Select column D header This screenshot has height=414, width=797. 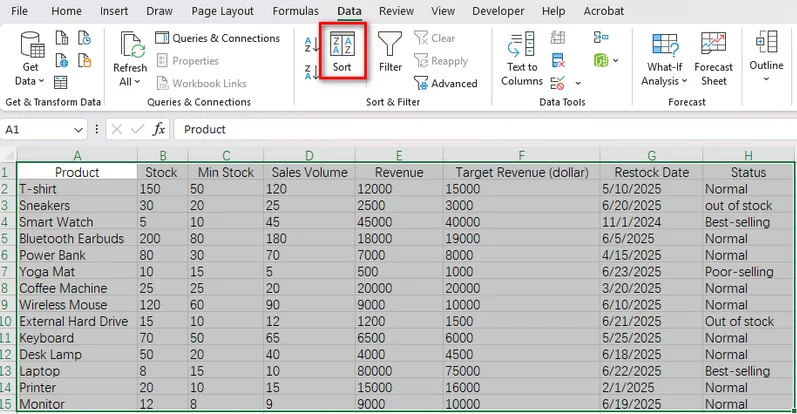pos(309,155)
